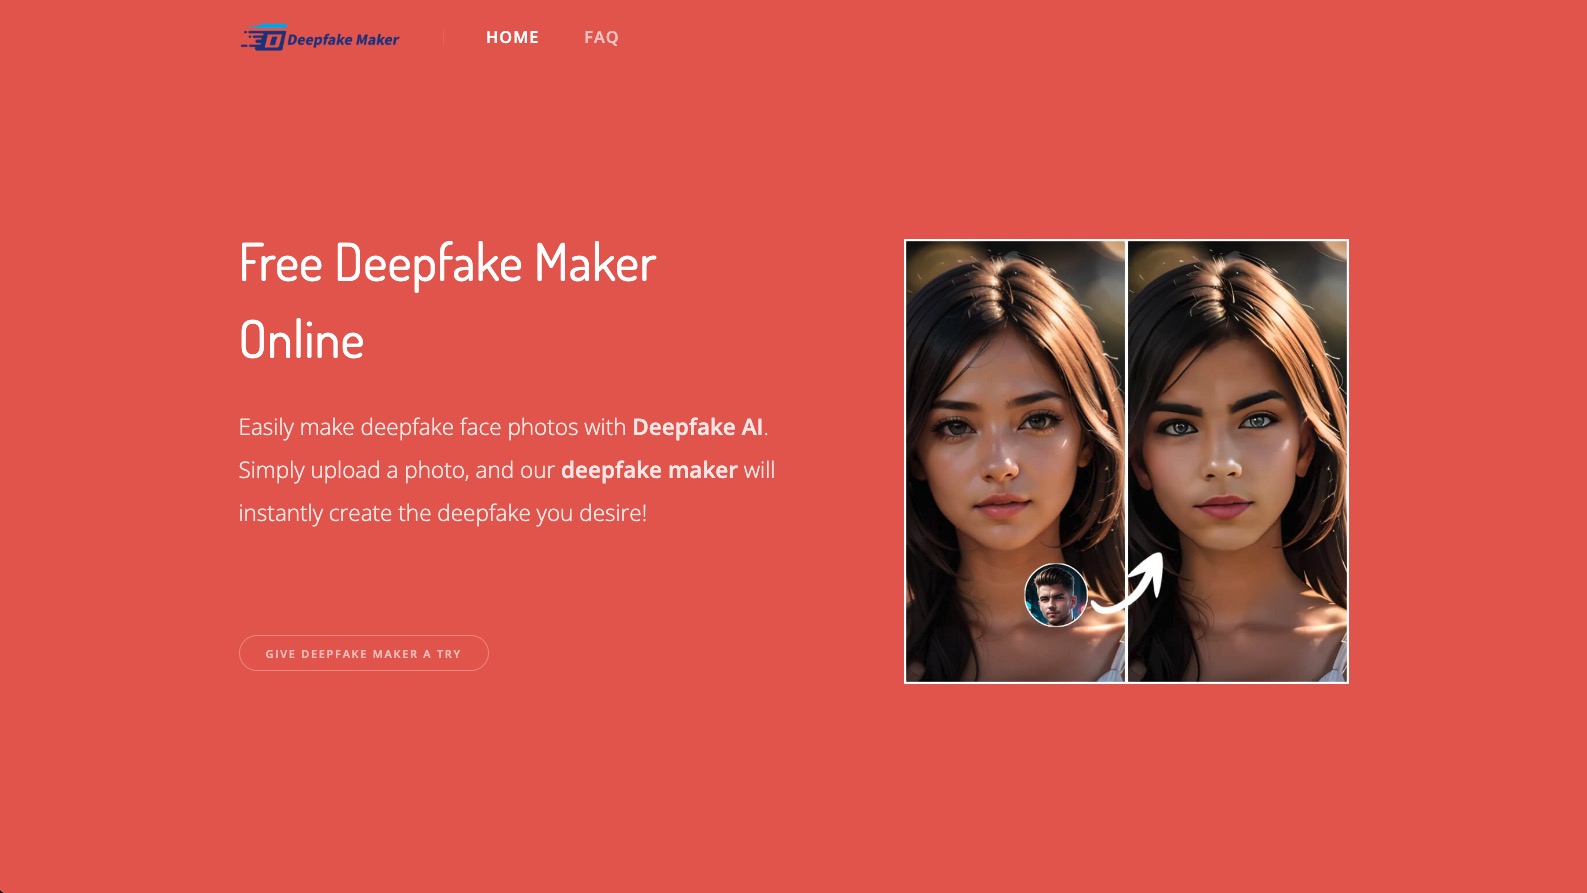Screen dimensions: 1587x893
Task: Open the HOME navigation item
Action: [x=512, y=37]
